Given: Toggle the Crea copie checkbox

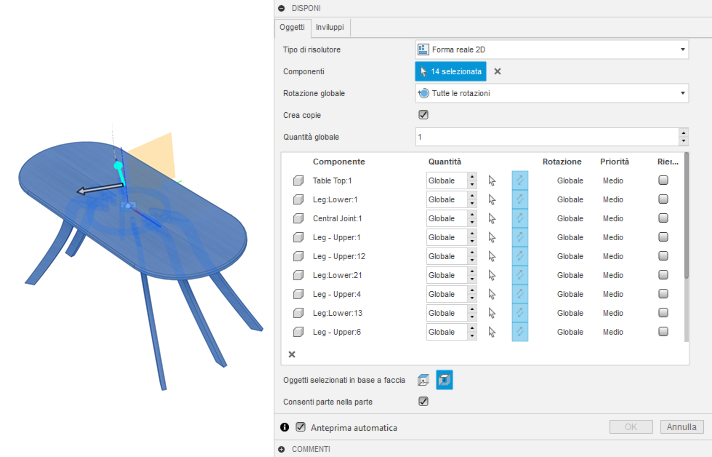Looking at the screenshot, I should tap(424, 115).
